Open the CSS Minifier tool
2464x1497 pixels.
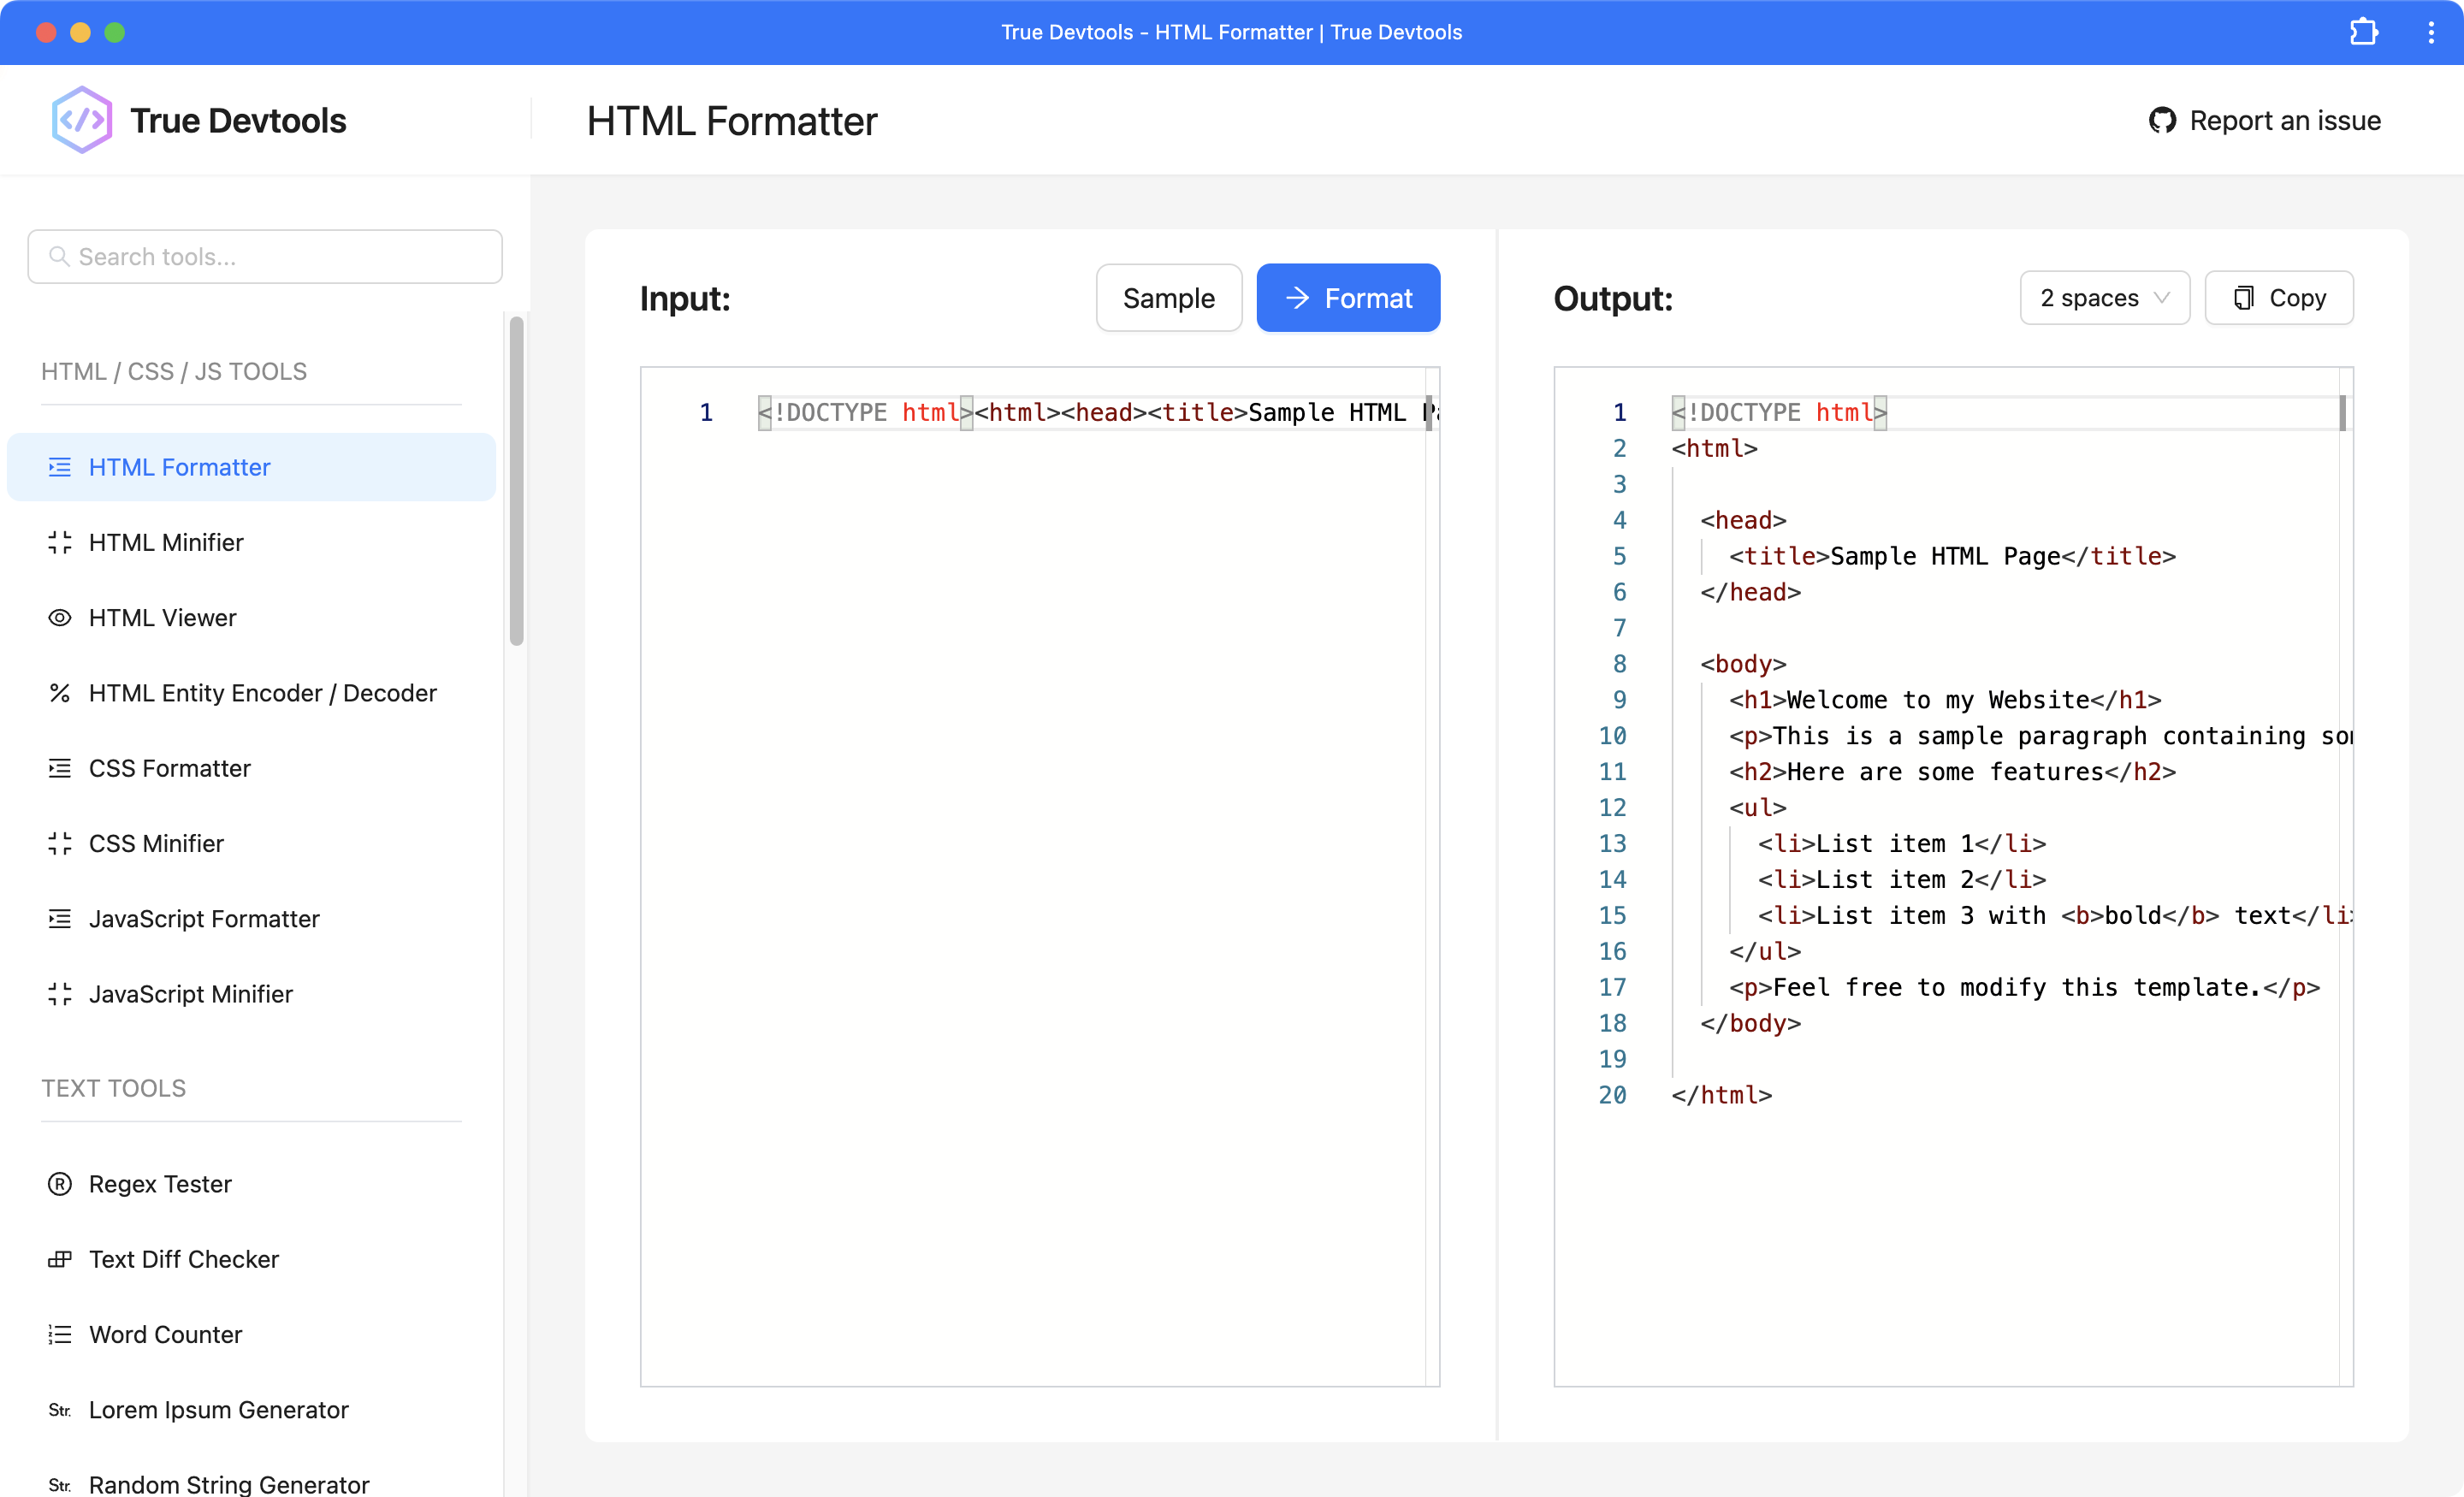click(x=251, y=843)
